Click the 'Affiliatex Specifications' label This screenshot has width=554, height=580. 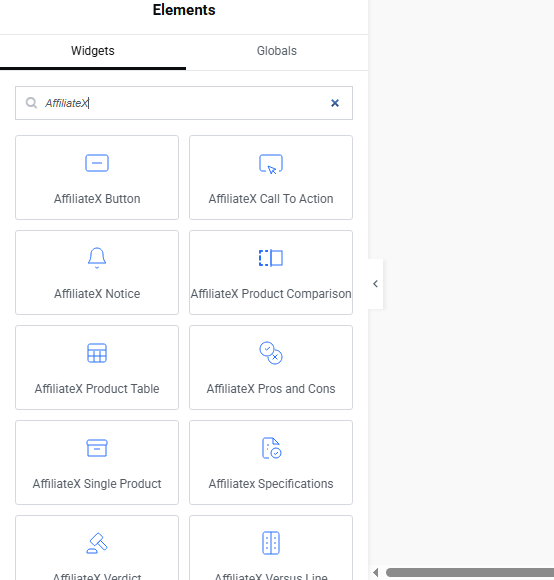271,484
